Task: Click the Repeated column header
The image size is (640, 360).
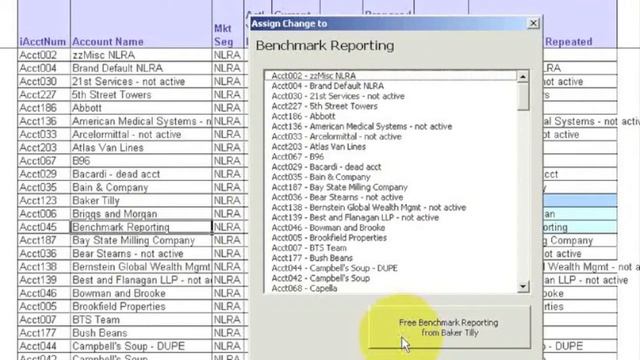Action: point(569,42)
